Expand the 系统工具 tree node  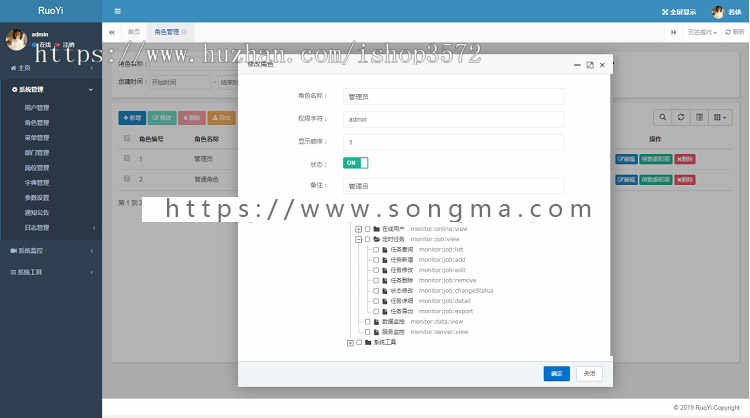(x=350, y=342)
